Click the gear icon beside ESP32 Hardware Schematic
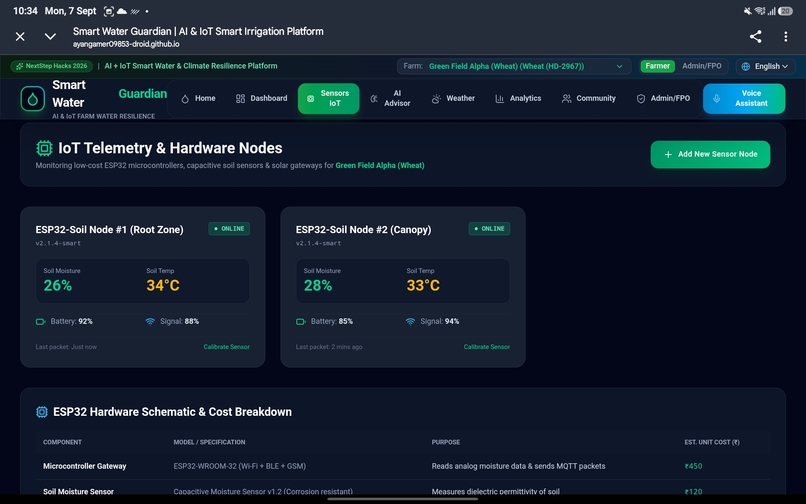Viewport: 806px width, 504px height. pyautogui.click(x=42, y=412)
